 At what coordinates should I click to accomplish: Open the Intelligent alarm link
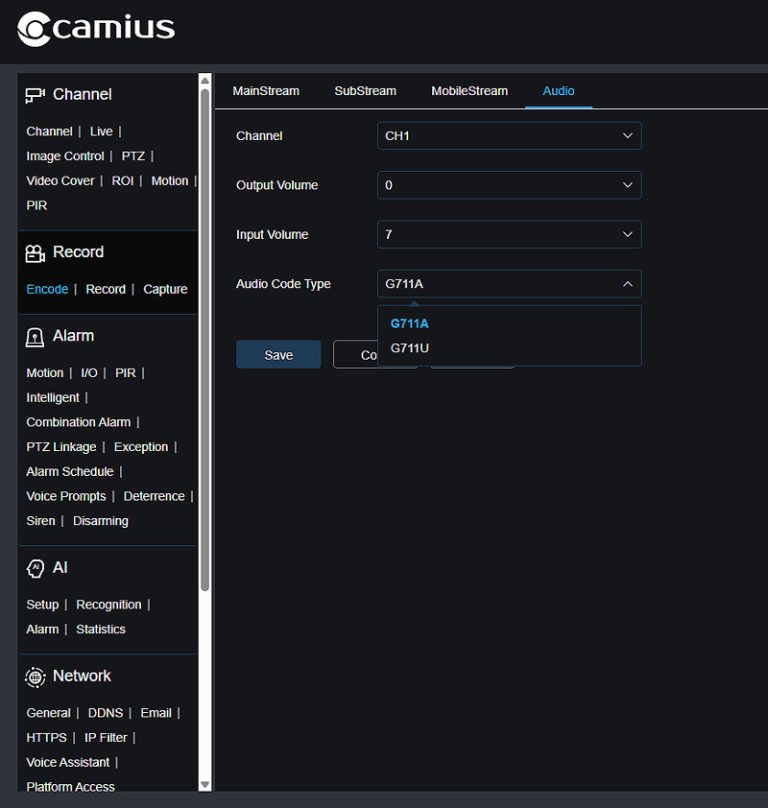pos(53,397)
